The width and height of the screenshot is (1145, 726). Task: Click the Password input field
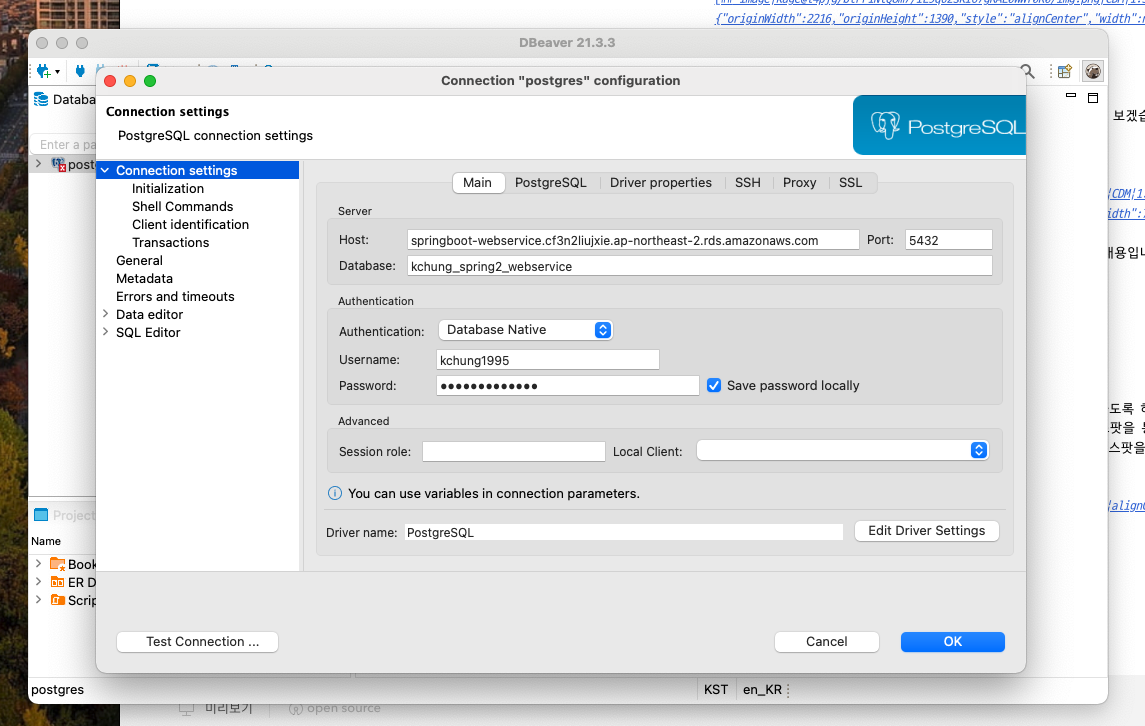coord(567,386)
